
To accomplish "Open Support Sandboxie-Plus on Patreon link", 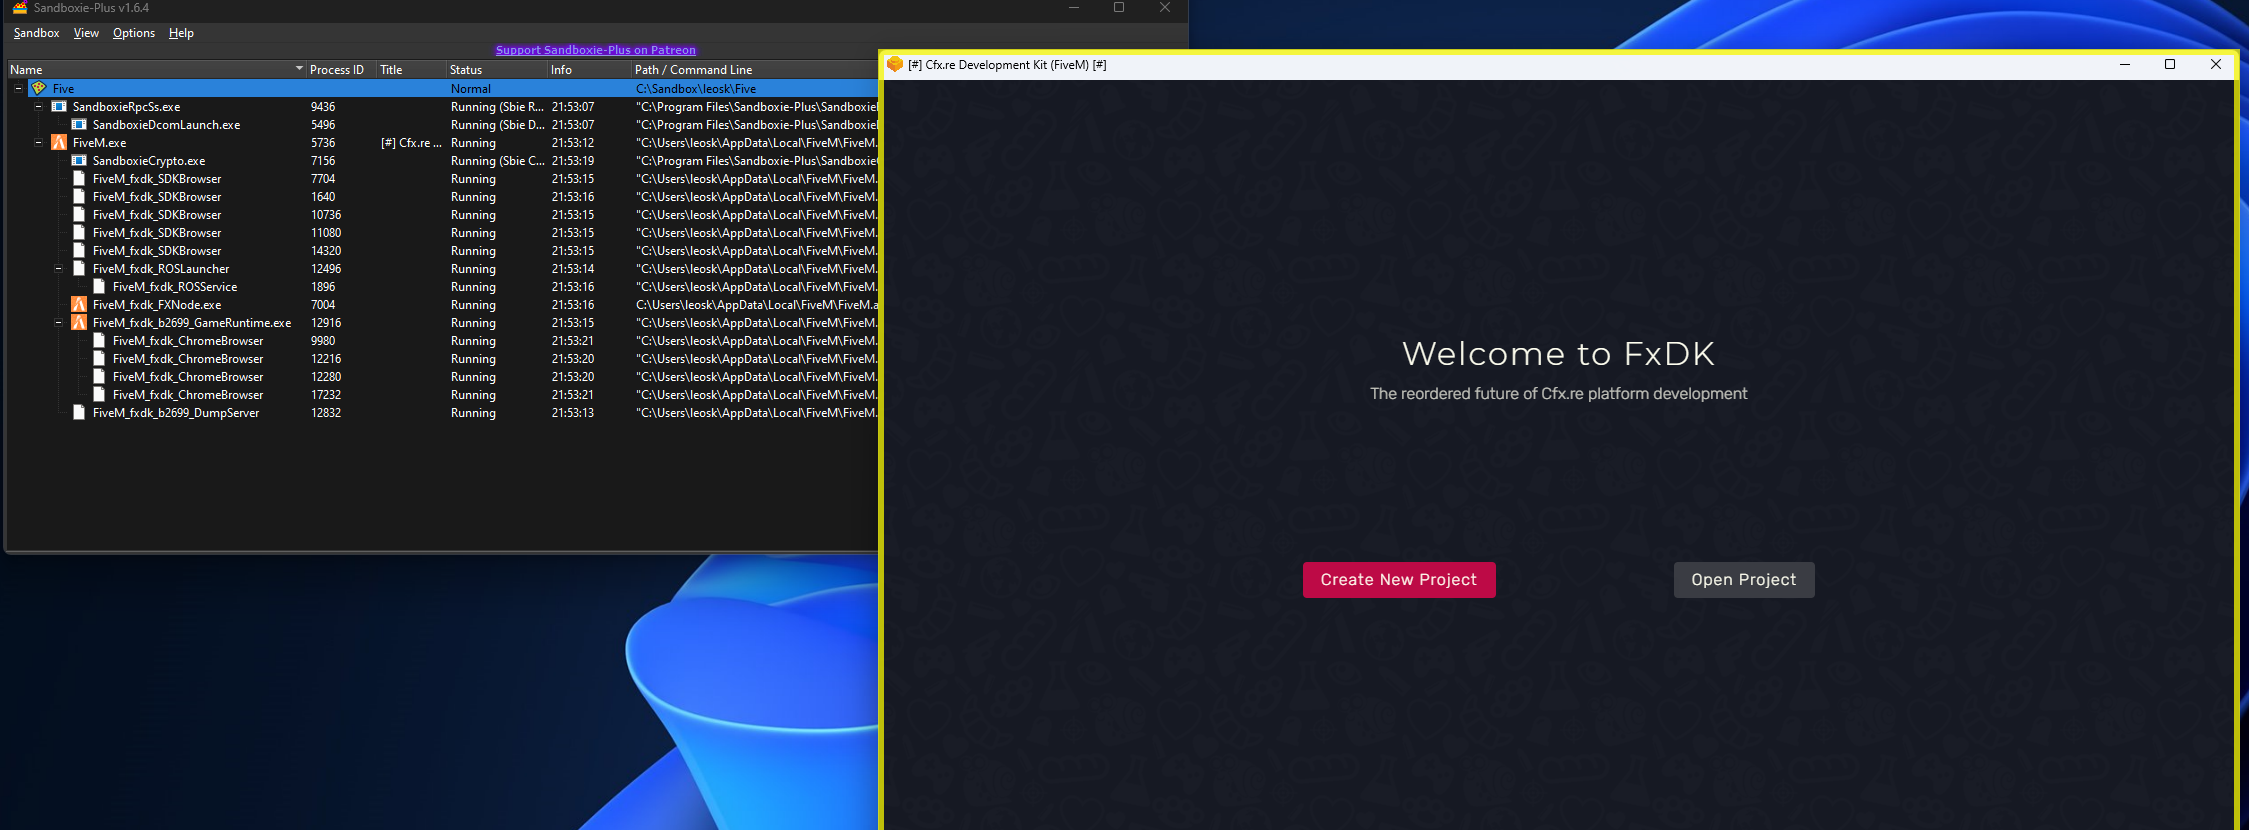I will 595,50.
